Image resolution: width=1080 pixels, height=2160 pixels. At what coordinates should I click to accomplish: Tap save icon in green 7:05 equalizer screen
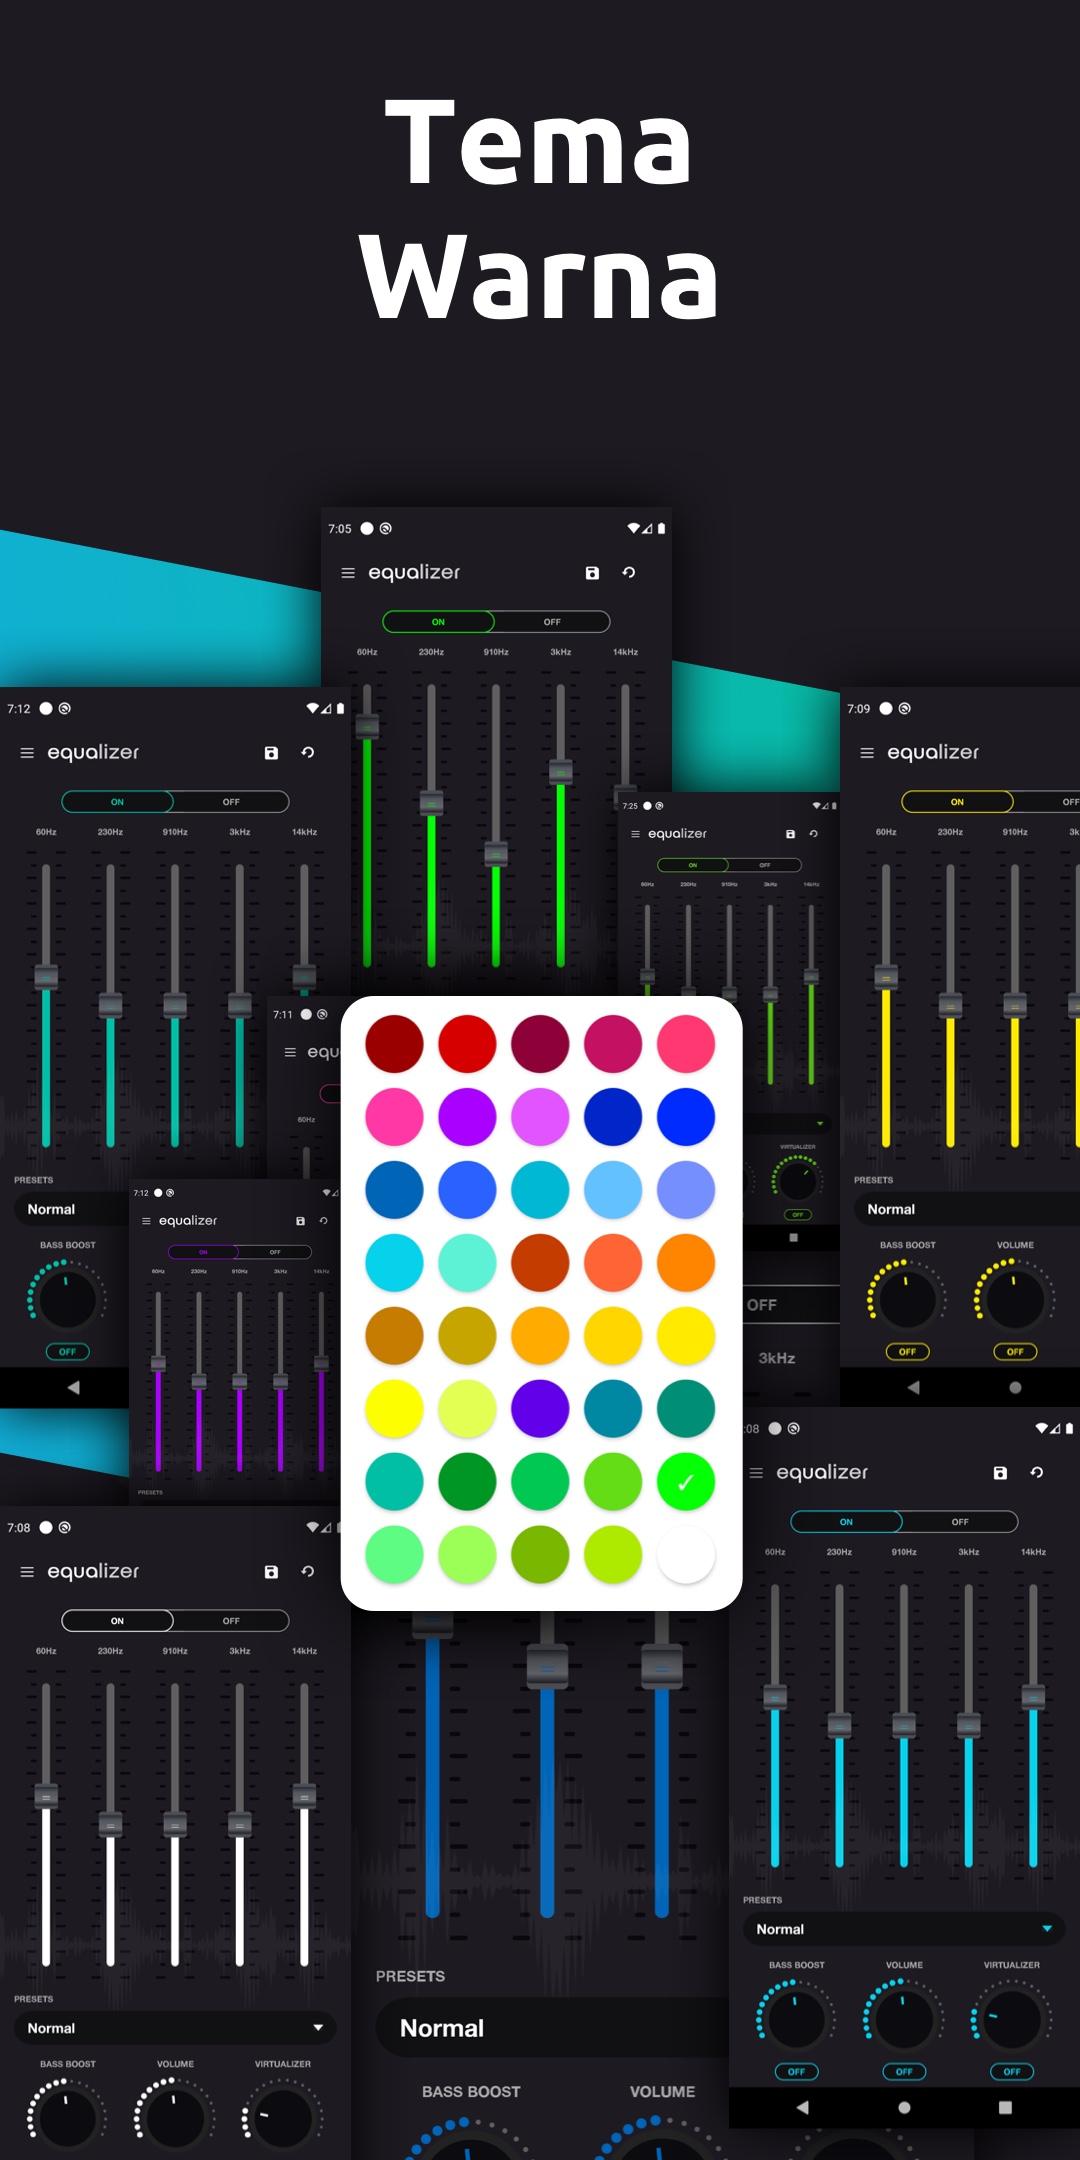pos(592,573)
